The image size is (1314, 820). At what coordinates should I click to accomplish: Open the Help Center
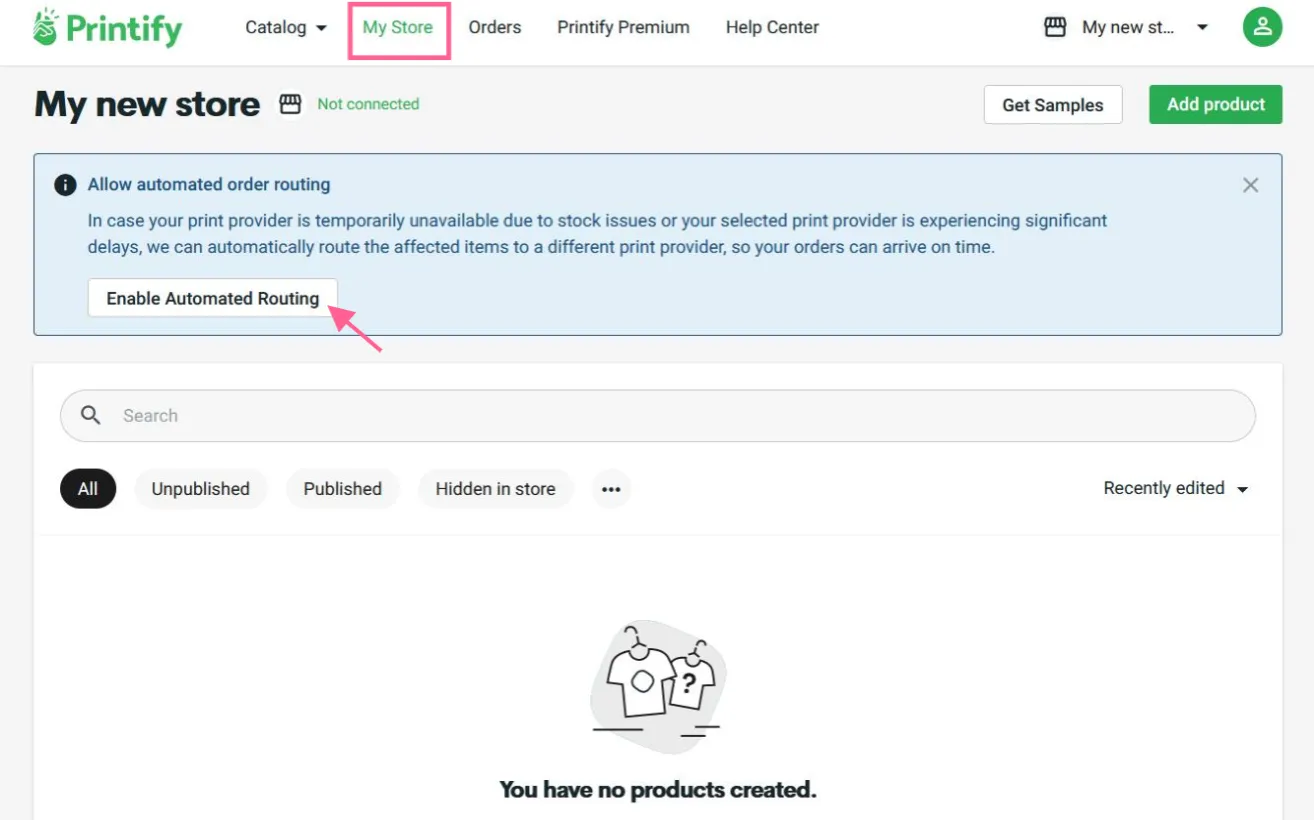click(772, 28)
